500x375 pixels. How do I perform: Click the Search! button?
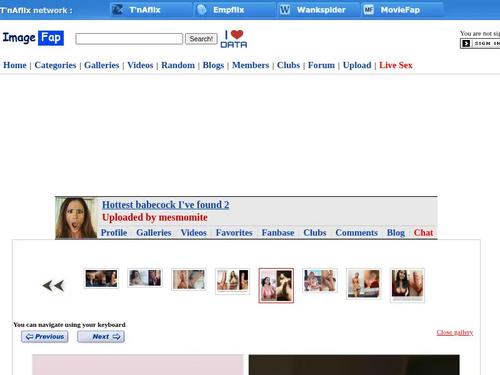point(201,39)
